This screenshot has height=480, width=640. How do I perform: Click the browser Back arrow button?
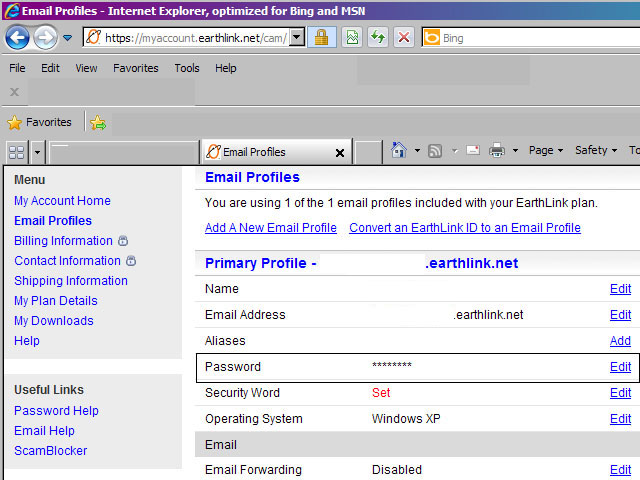(x=17, y=38)
